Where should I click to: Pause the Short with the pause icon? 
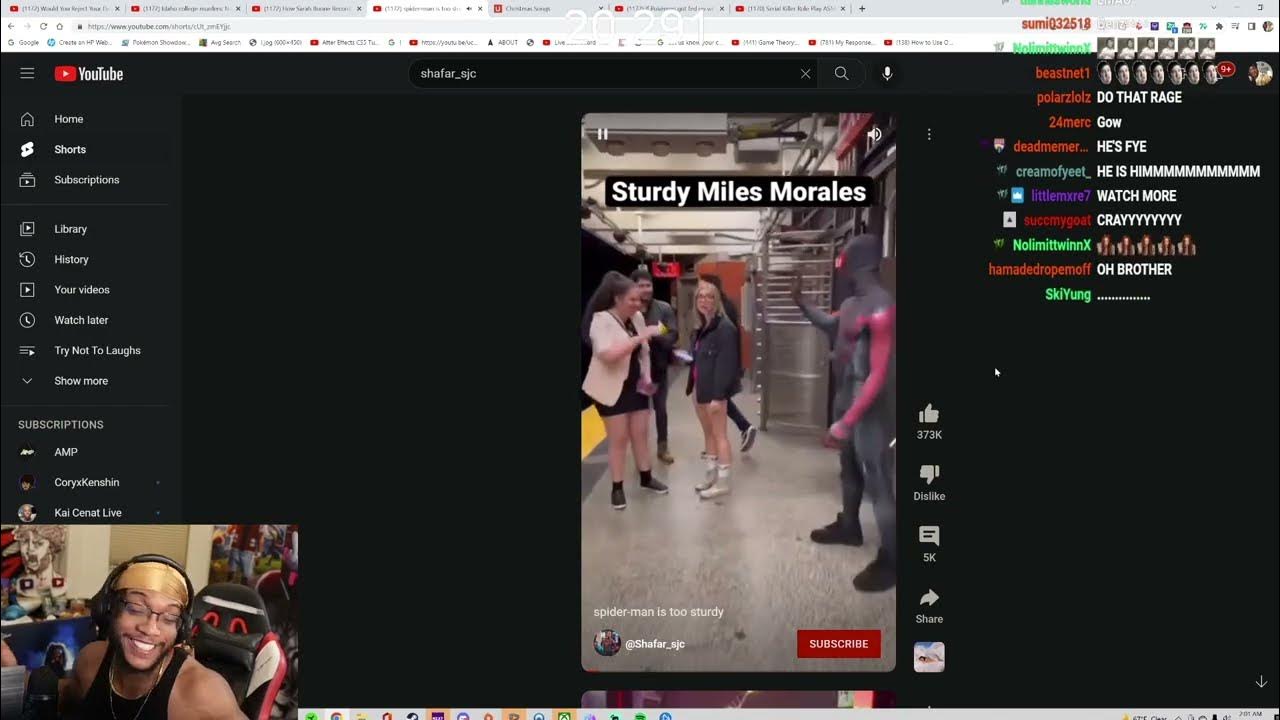pos(603,134)
